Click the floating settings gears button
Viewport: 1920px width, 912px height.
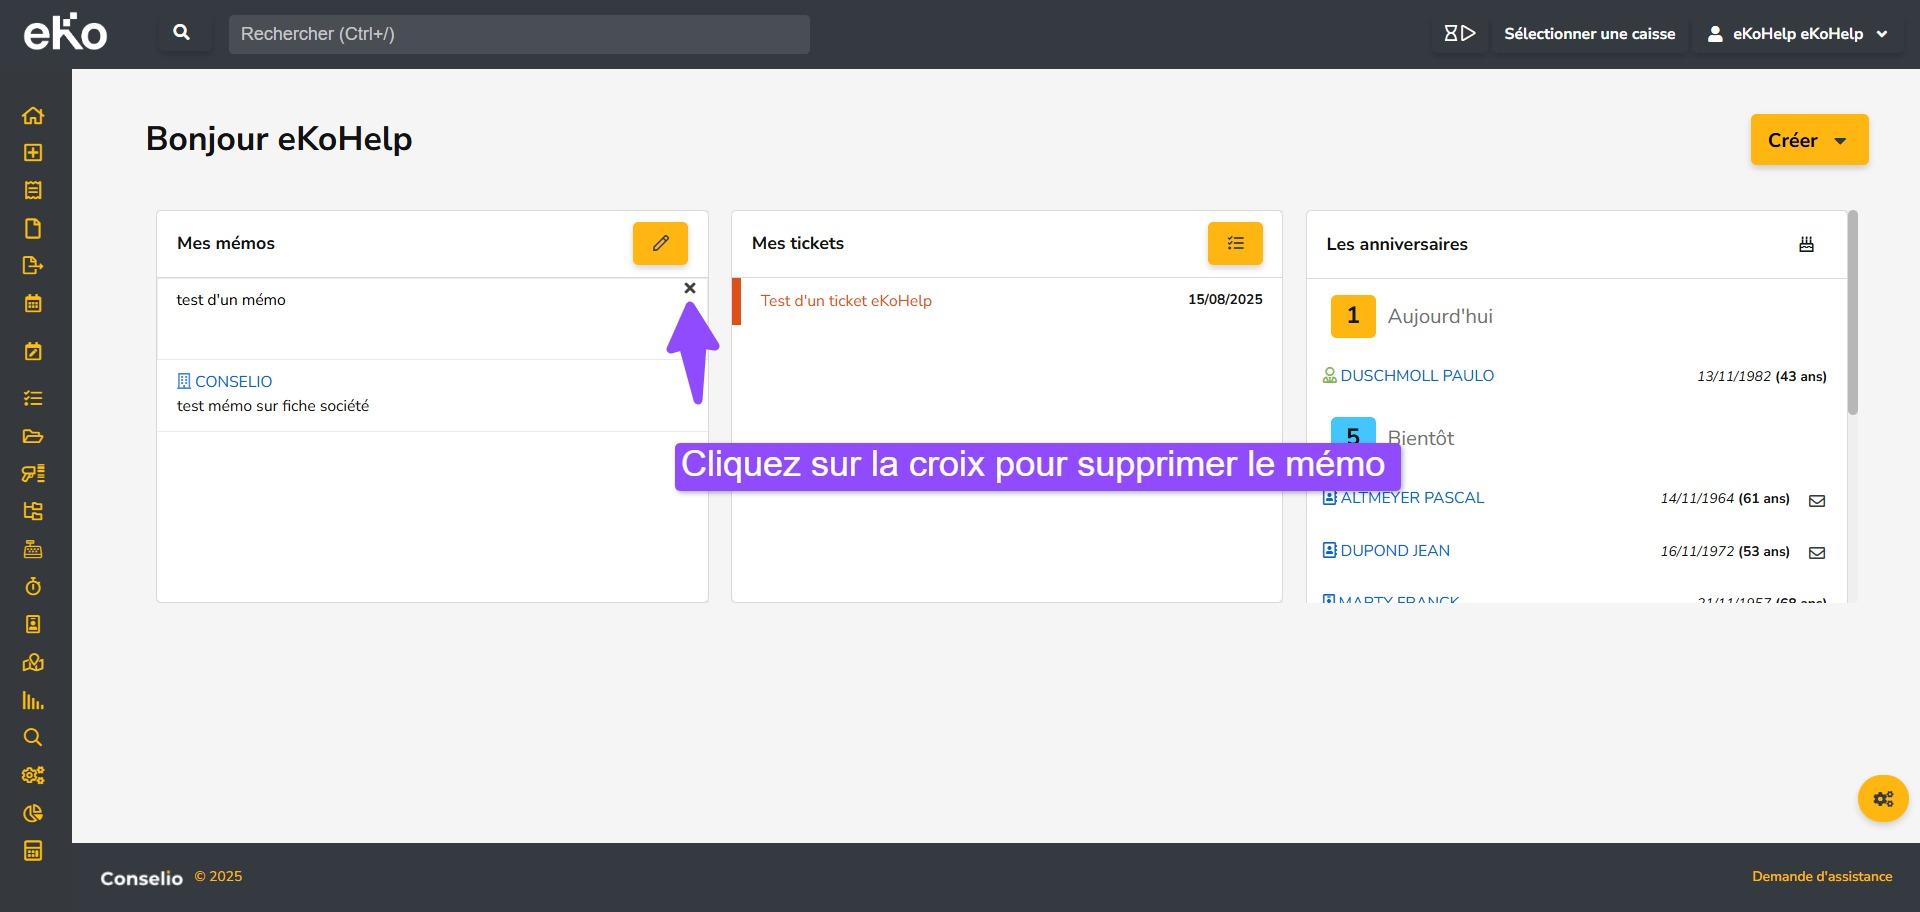click(1883, 799)
